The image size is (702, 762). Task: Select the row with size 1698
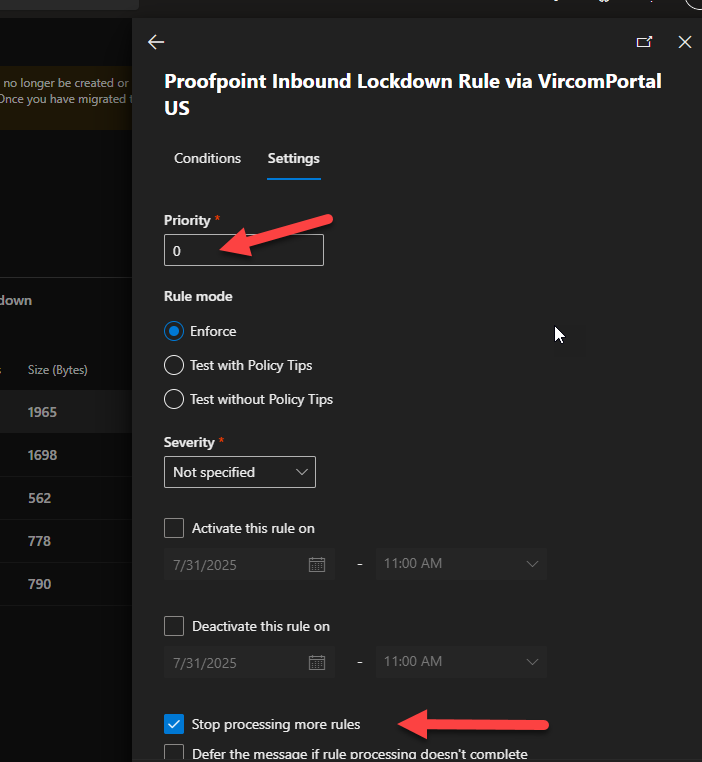(66, 455)
